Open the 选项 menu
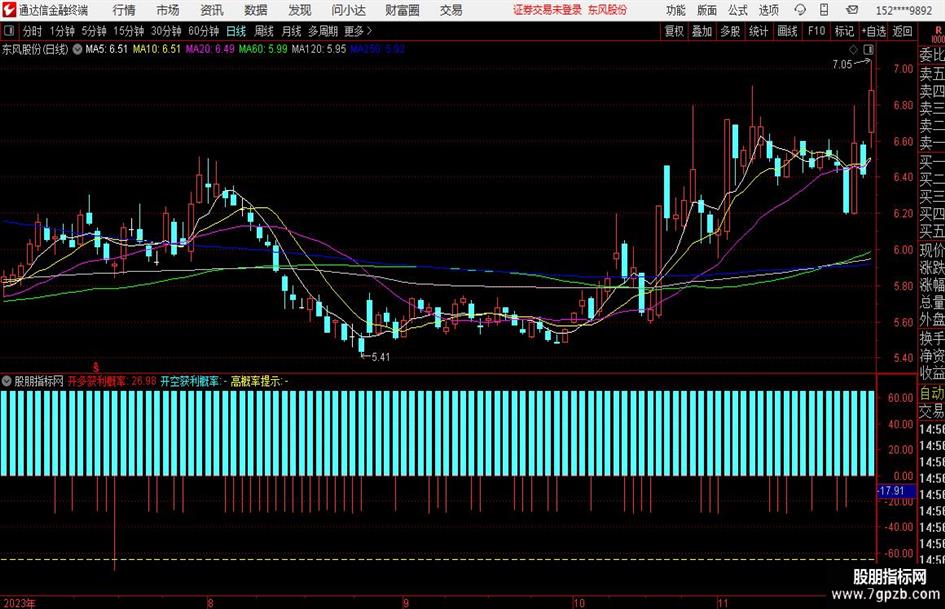Screen dimensions: 945x609 769,10
